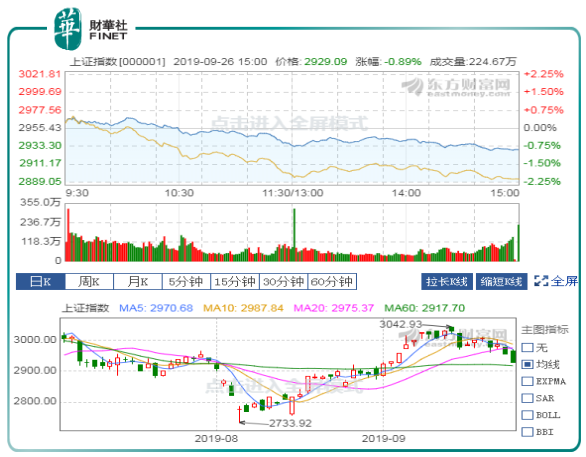The width and height of the screenshot is (586, 457).
Task: Click the 2019-09 date axis label
Action: click(x=383, y=439)
